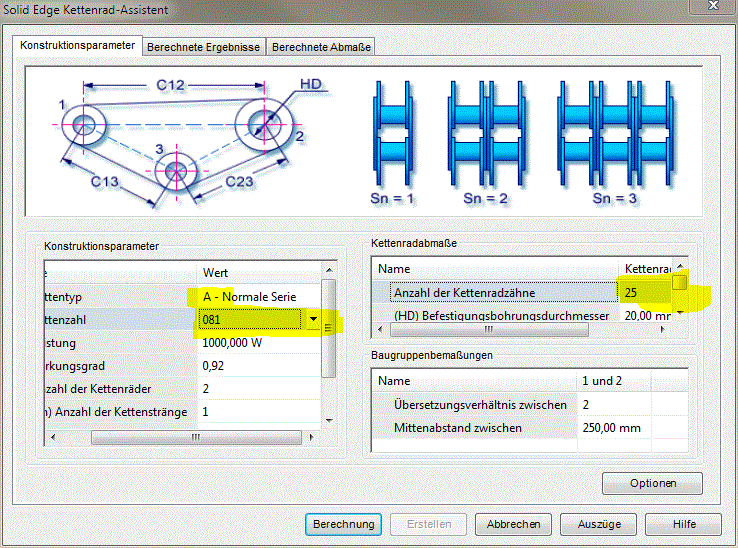
Task: Open the chain number 081 dropdown arrow
Action: [x=313, y=320]
